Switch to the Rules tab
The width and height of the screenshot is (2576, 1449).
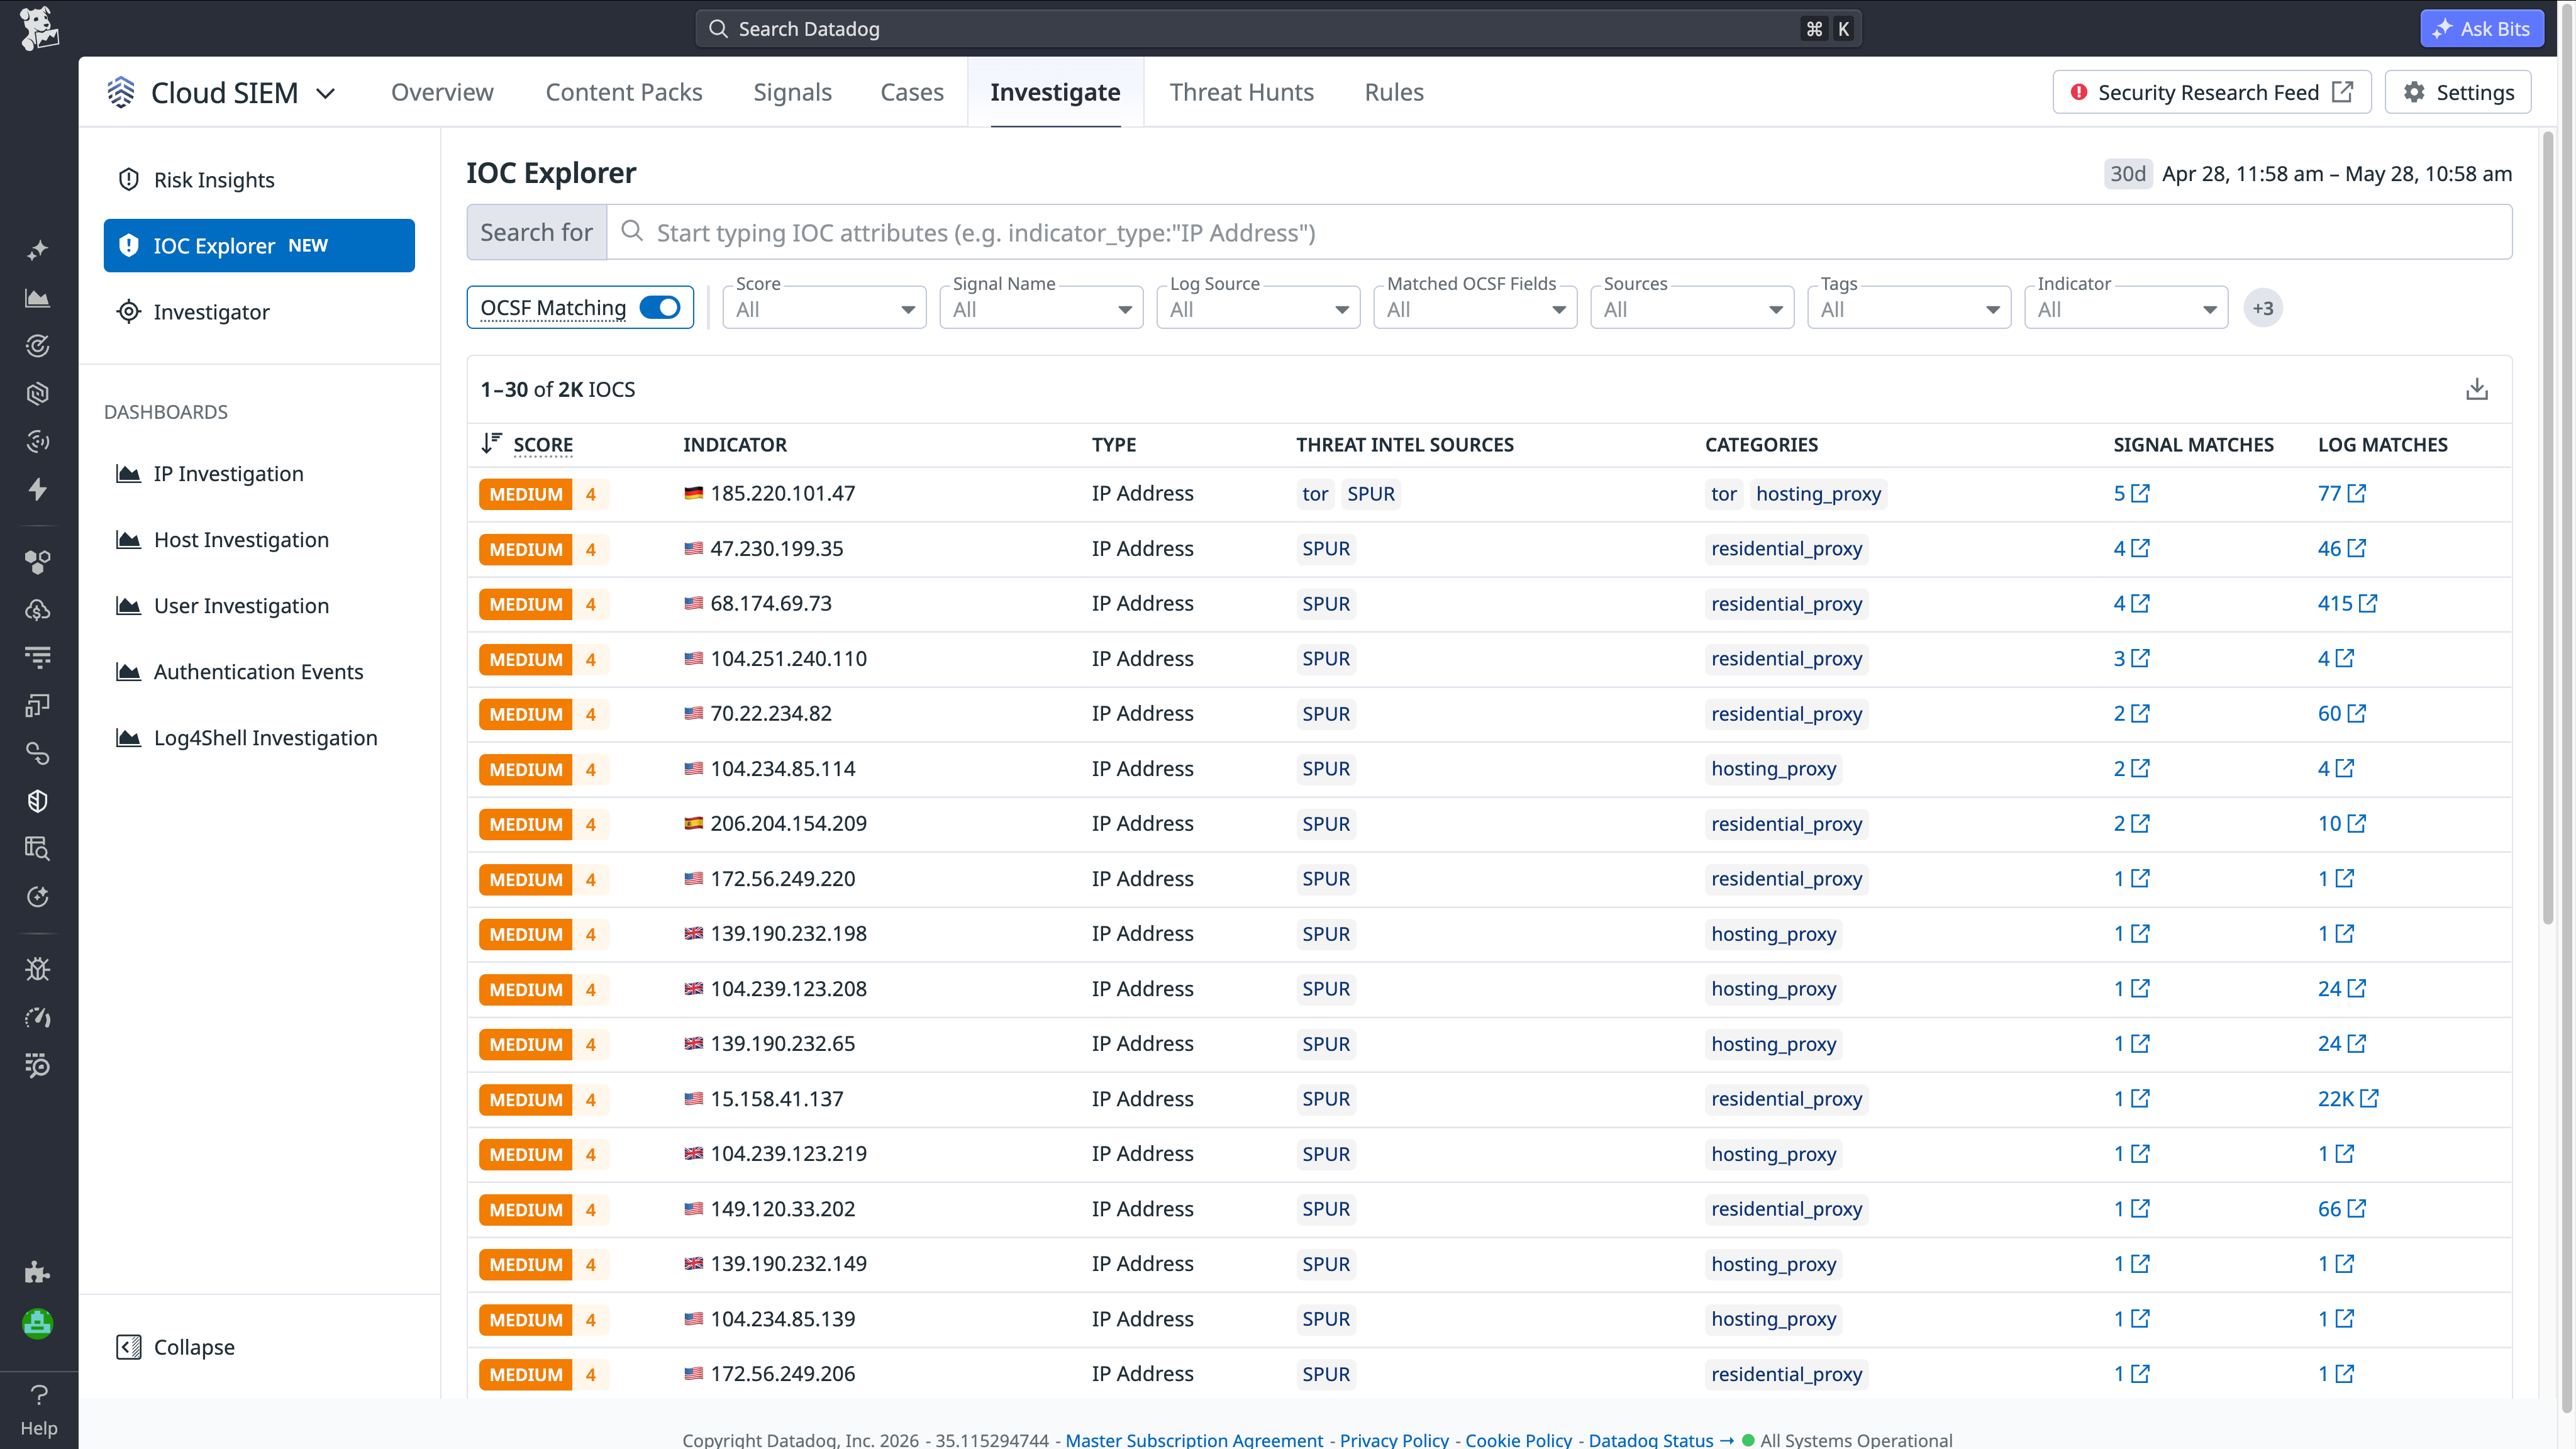(x=1394, y=92)
